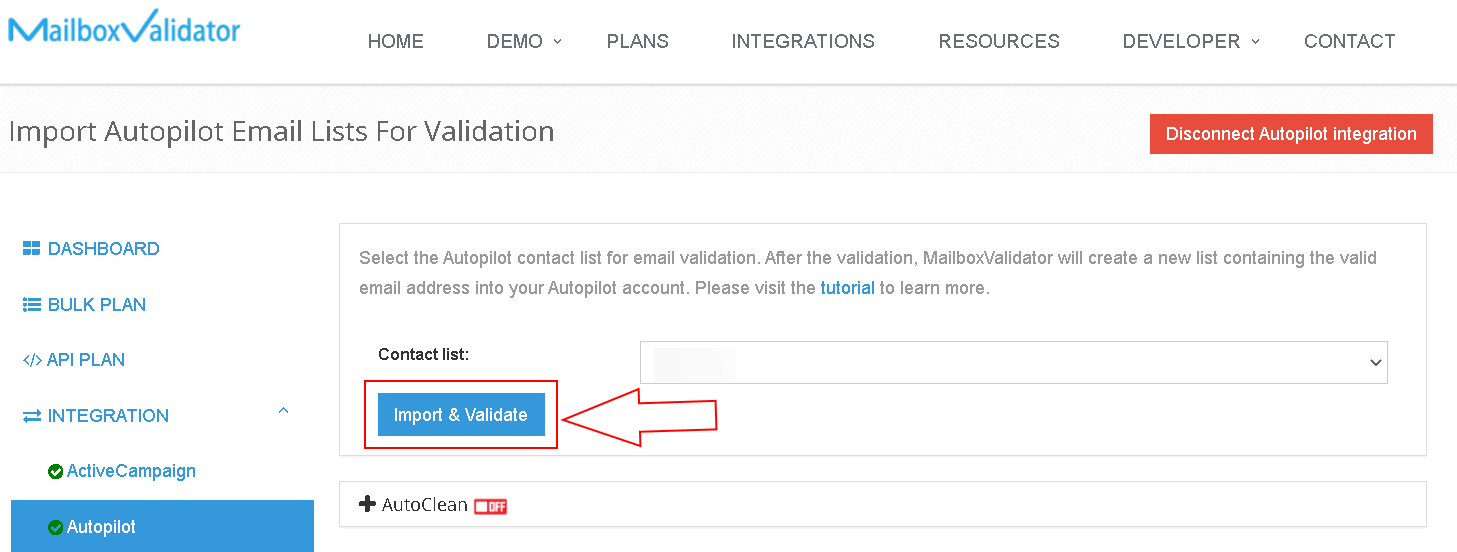Click the API Plan code icon
Image resolution: width=1457 pixels, height=552 pixels.
tap(31, 360)
